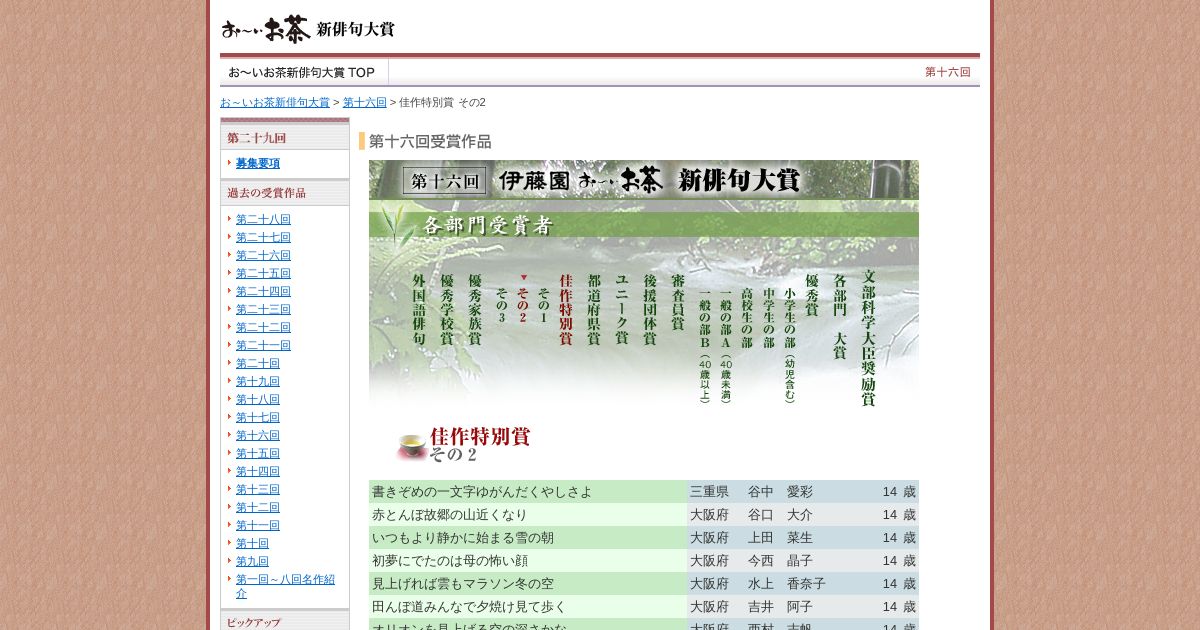1200x630 pixels.
Task: Open the 募集要項 sidebar link
Action: 258,163
